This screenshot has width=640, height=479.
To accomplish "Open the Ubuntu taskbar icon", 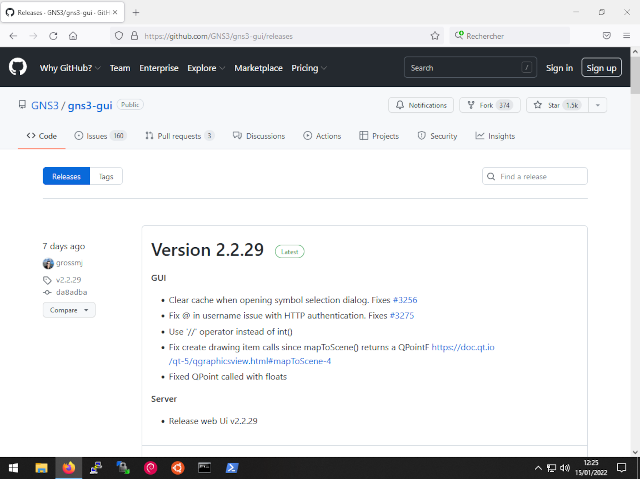I will [178, 468].
